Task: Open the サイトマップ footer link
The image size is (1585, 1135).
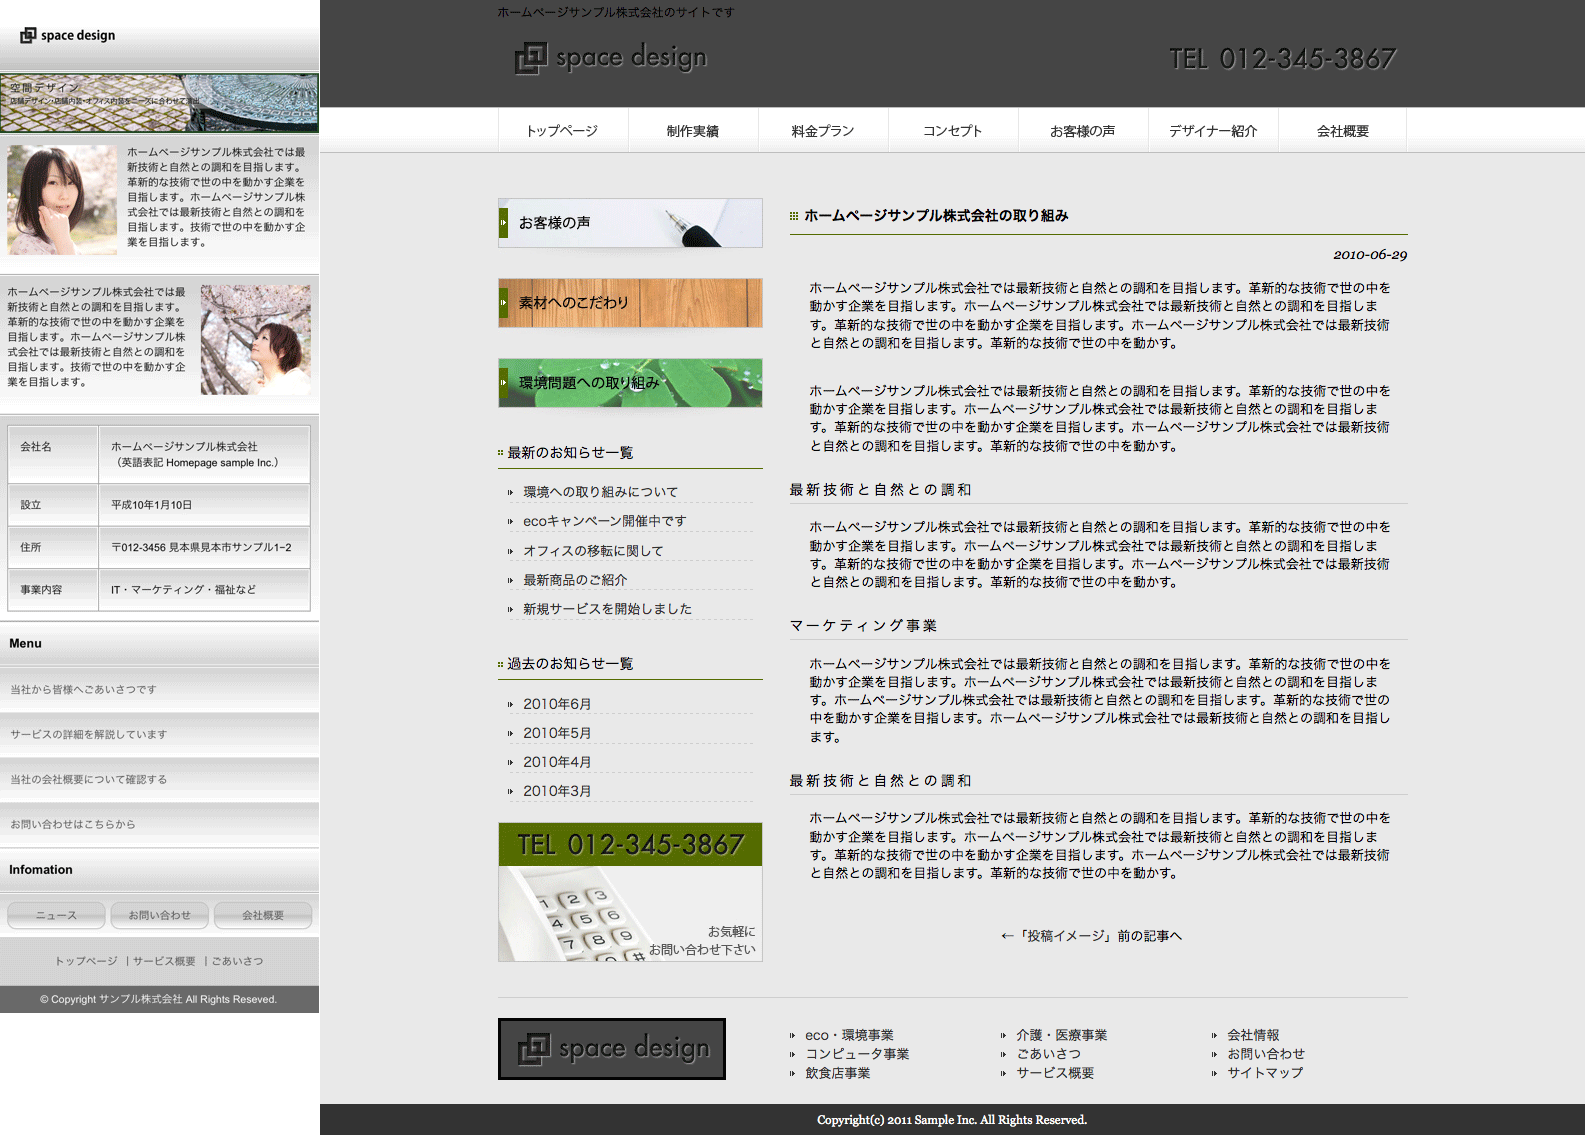Action: pos(1265,1073)
